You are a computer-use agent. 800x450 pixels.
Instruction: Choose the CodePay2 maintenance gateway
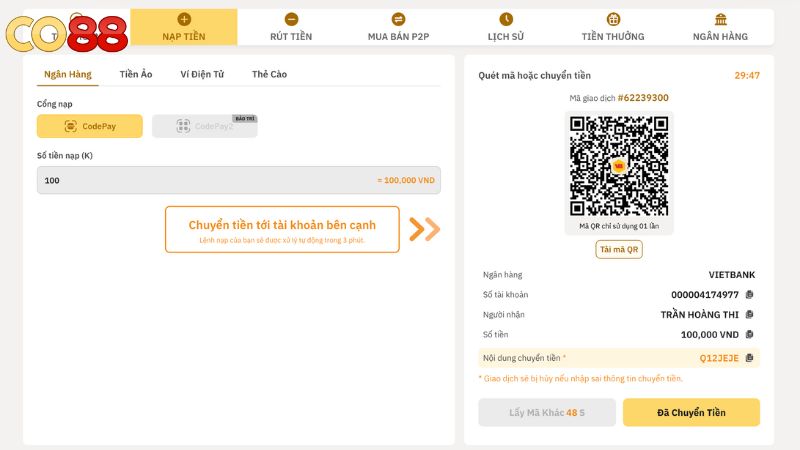click(205, 126)
